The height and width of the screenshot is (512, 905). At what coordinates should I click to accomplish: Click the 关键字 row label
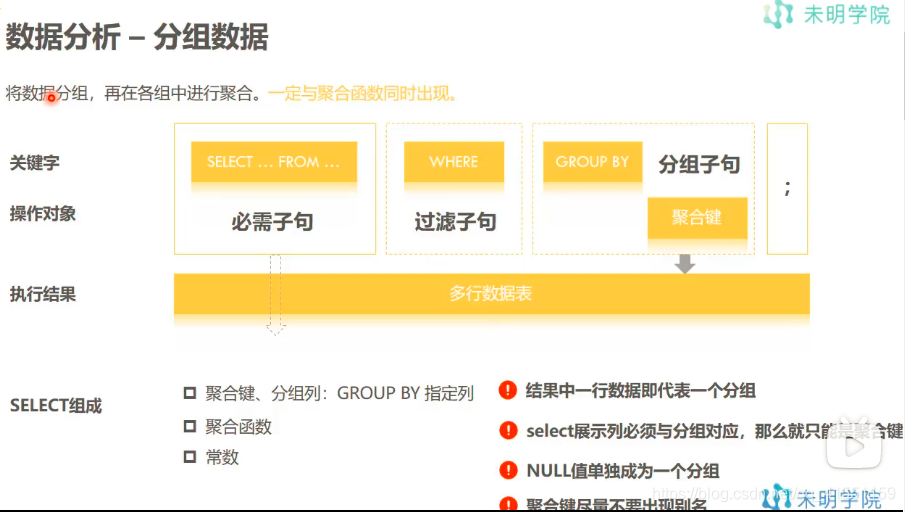35,163
